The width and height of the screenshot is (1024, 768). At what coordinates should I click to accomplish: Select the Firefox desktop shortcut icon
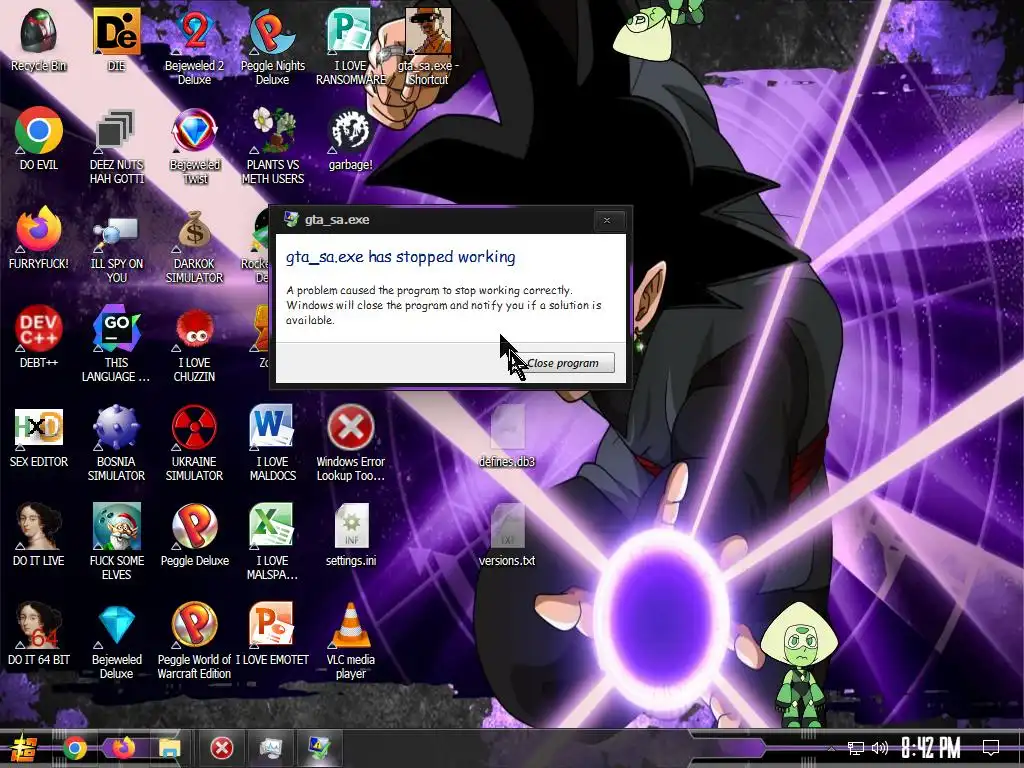(39, 230)
